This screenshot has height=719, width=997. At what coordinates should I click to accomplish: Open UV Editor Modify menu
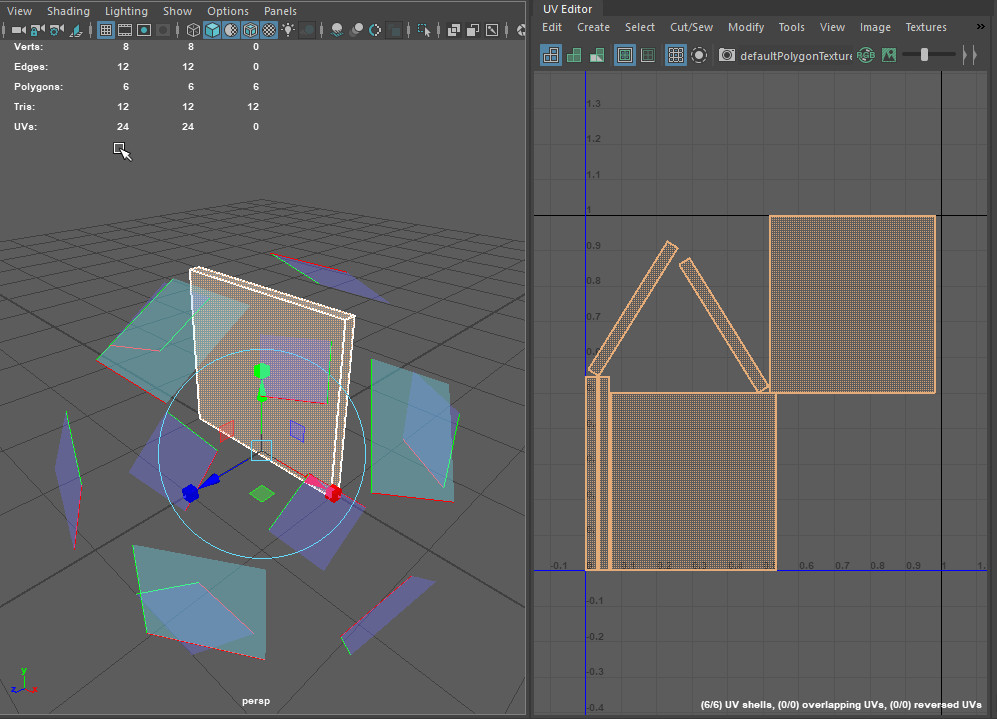[746, 27]
